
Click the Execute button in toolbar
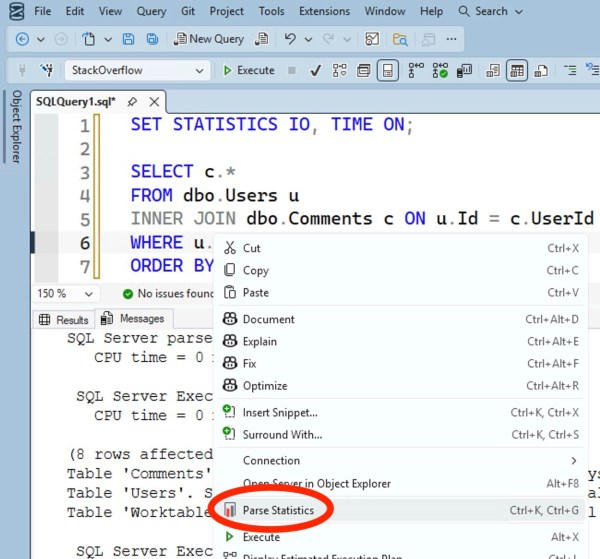(x=249, y=70)
